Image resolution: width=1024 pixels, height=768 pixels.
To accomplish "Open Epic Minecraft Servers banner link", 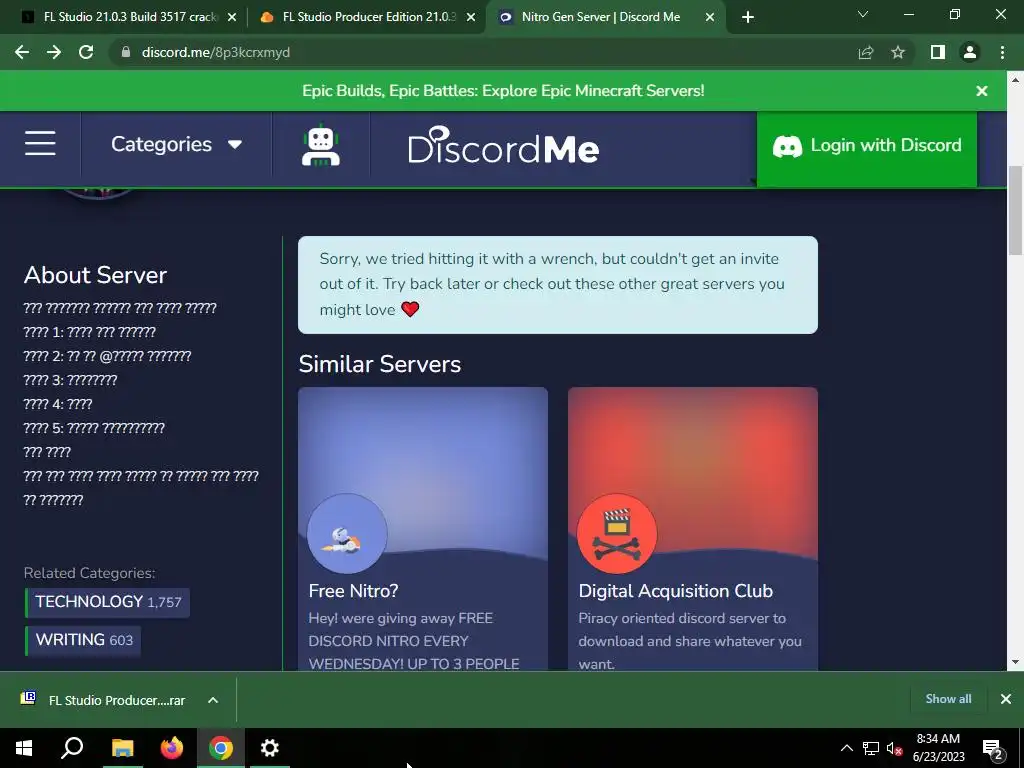I will [503, 91].
